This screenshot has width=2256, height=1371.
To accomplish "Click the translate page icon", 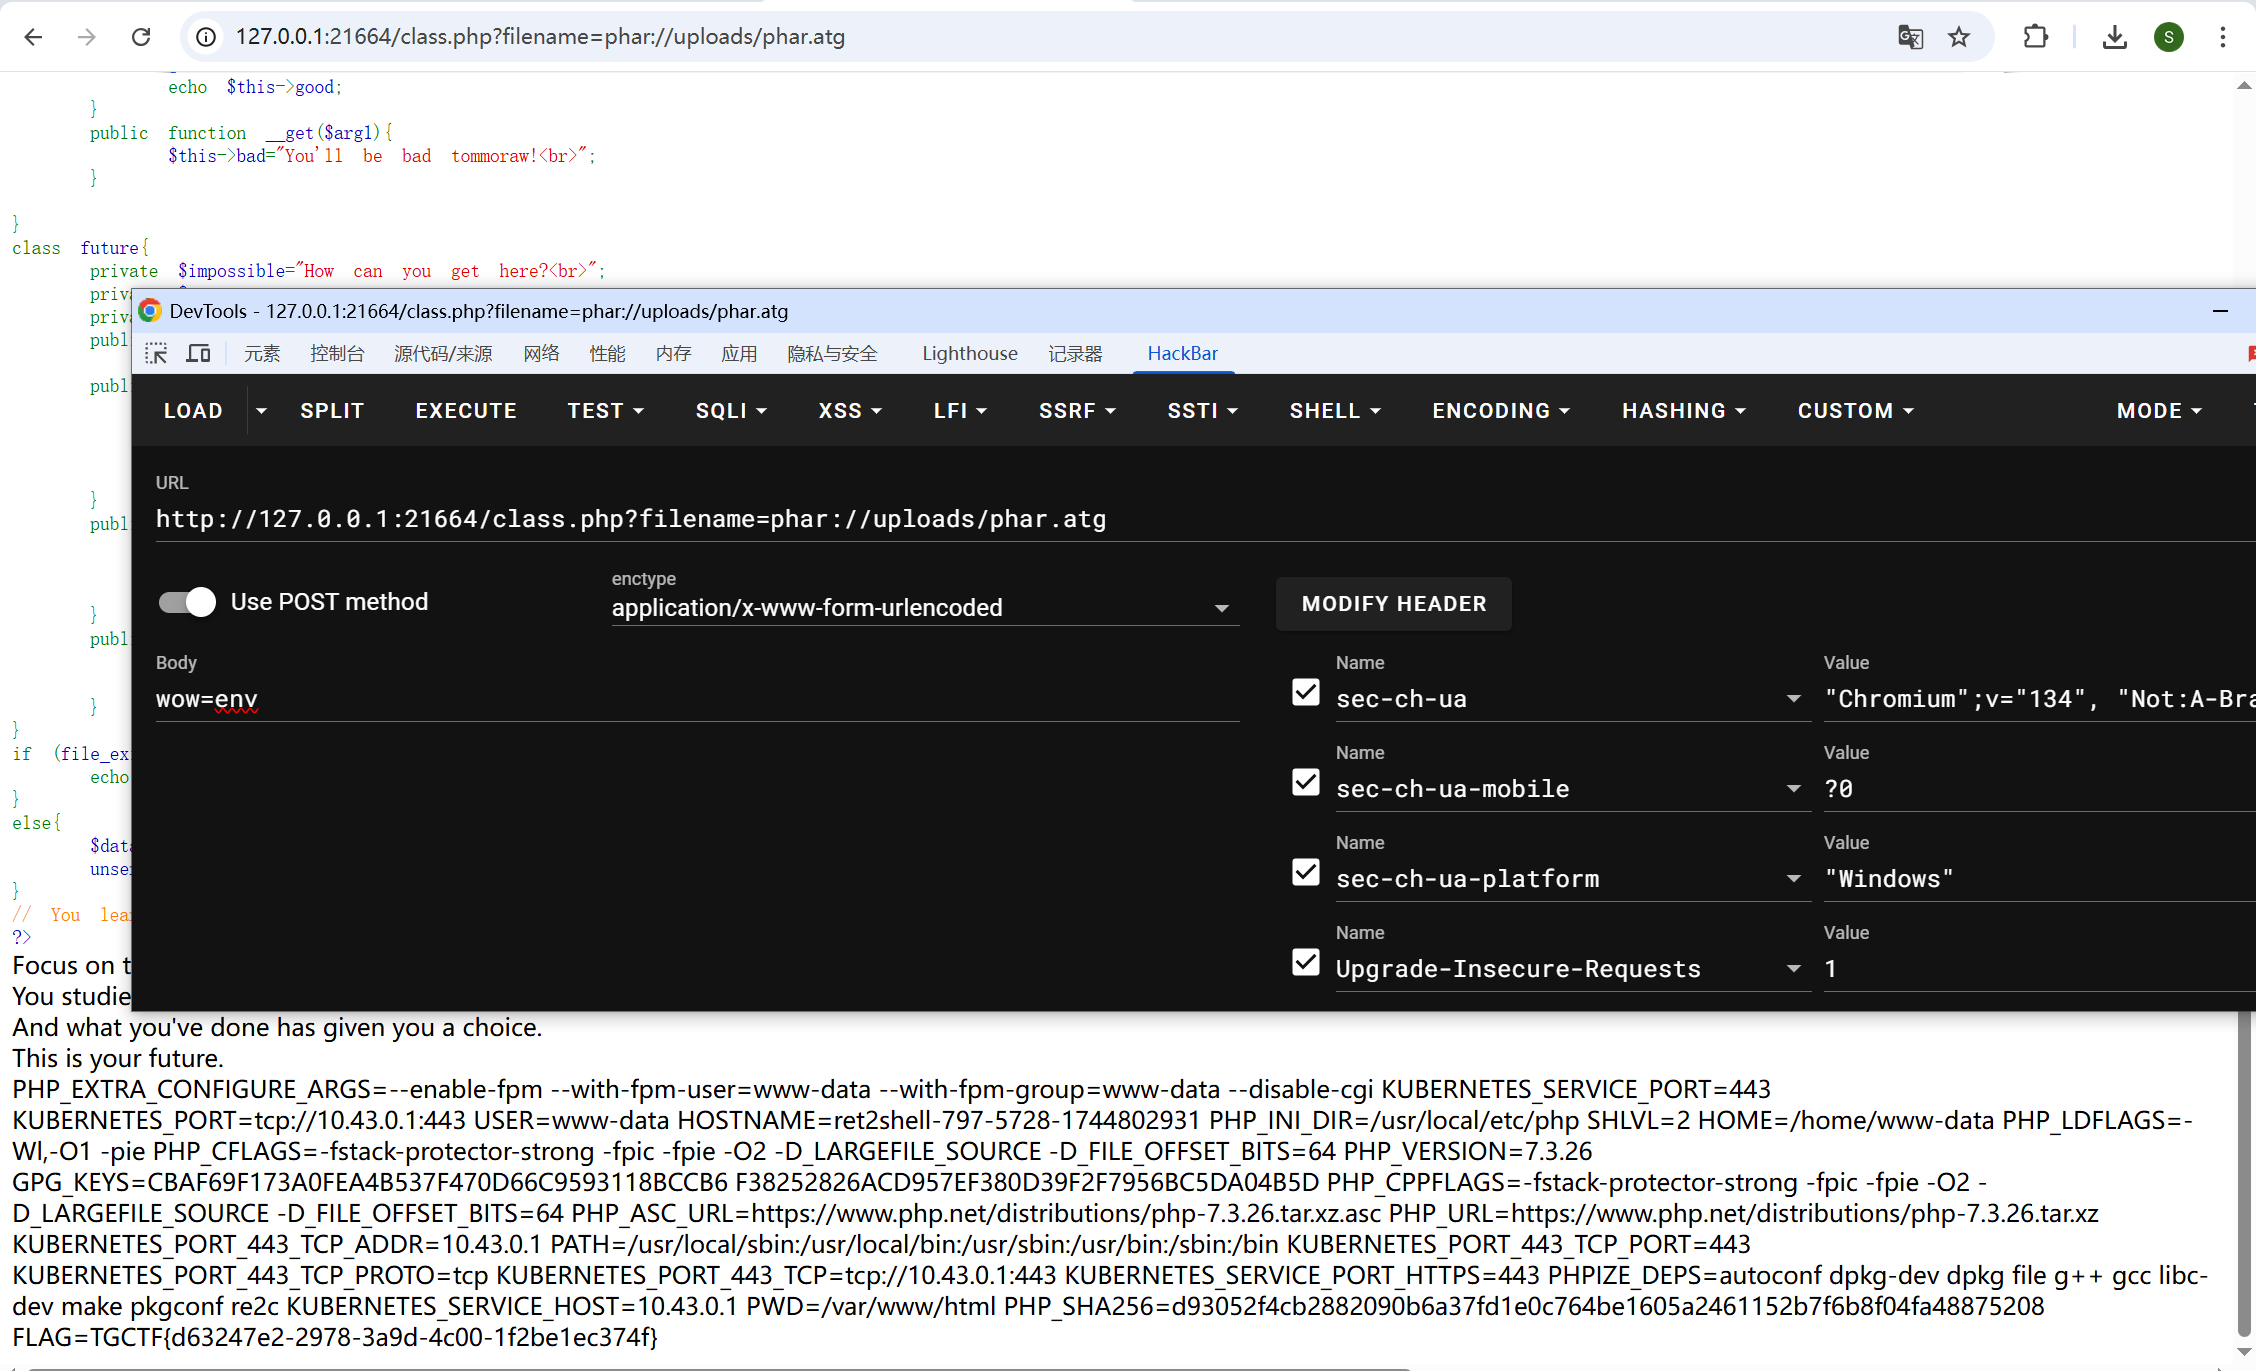I will click(x=1910, y=37).
